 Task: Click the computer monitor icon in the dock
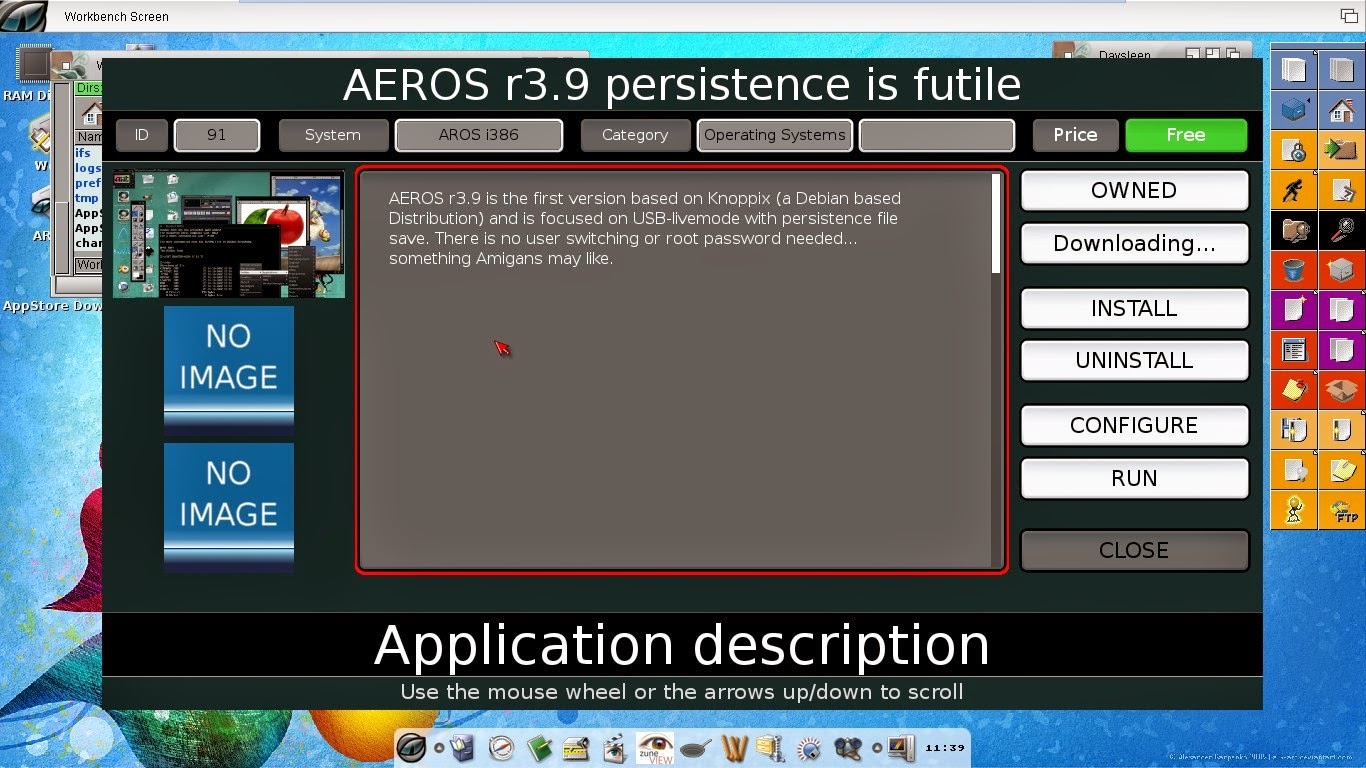point(901,747)
